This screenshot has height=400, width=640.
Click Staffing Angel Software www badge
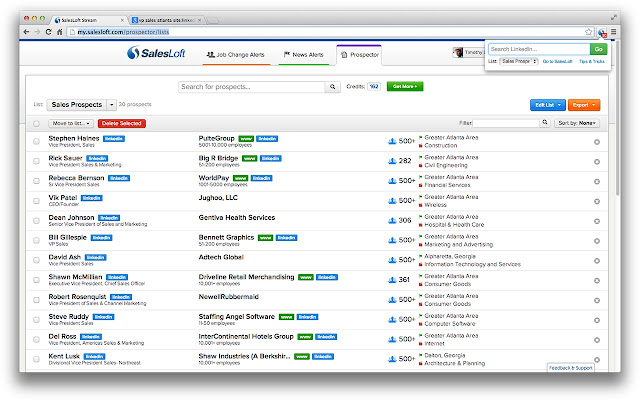(286, 317)
